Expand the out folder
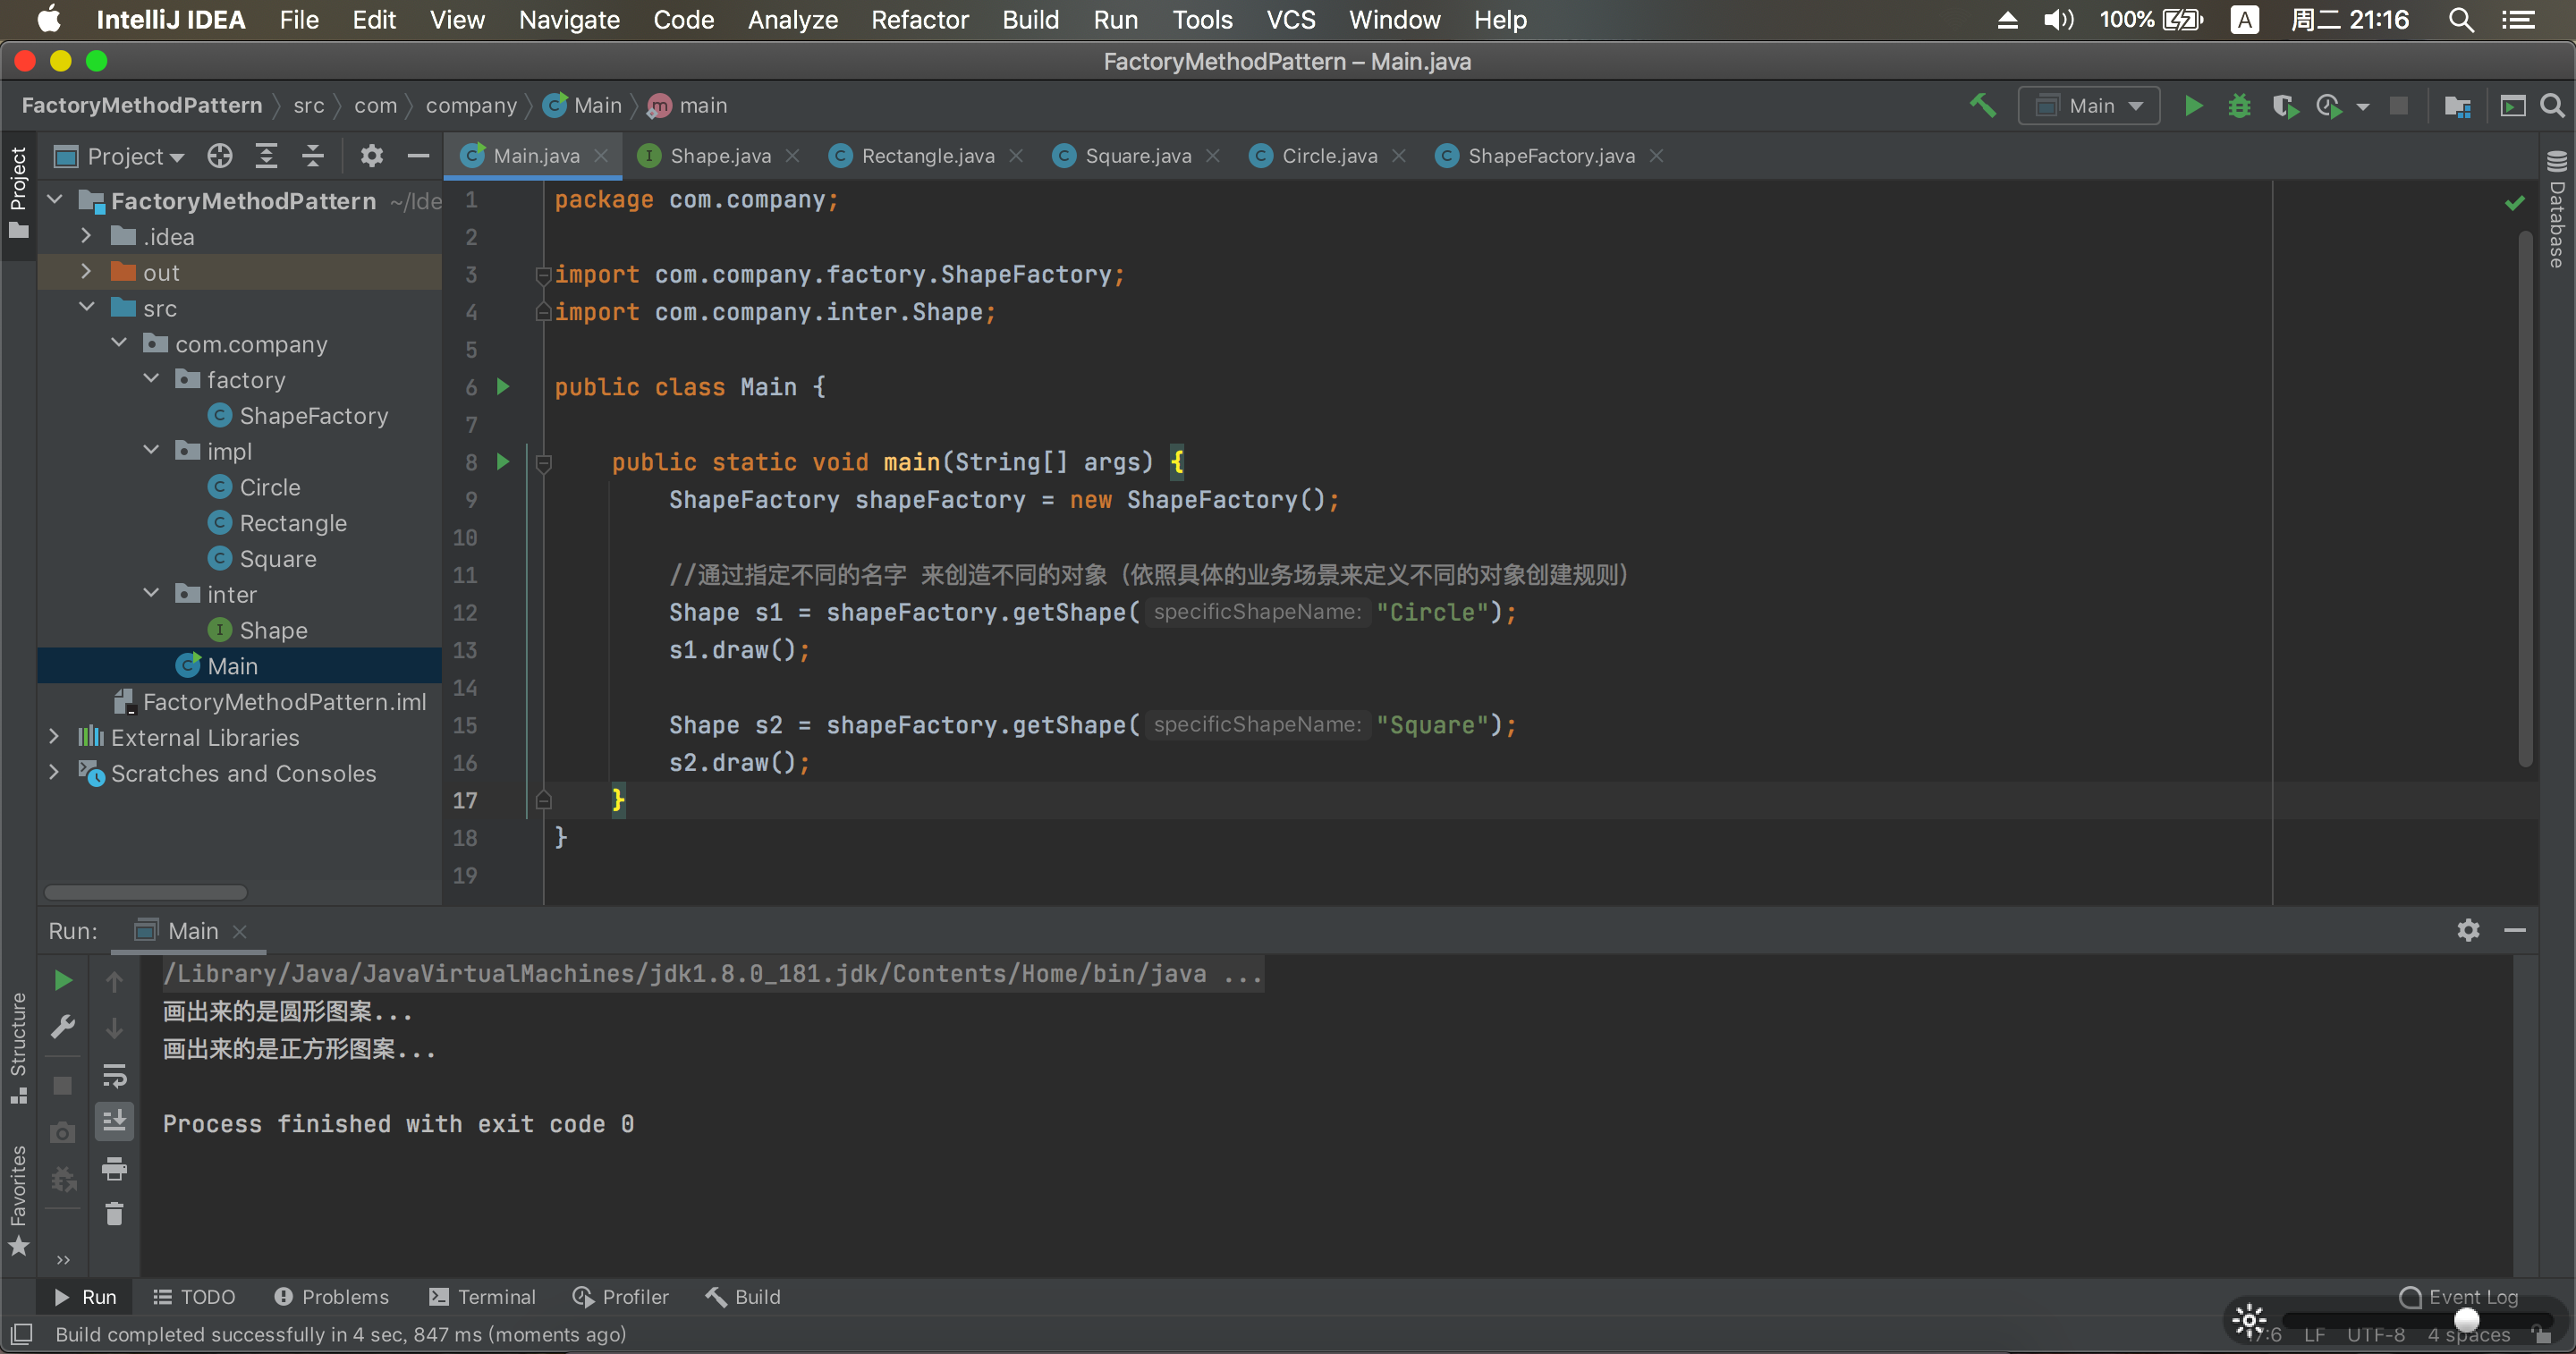2576x1354 pixels. (x=86, y=272)
